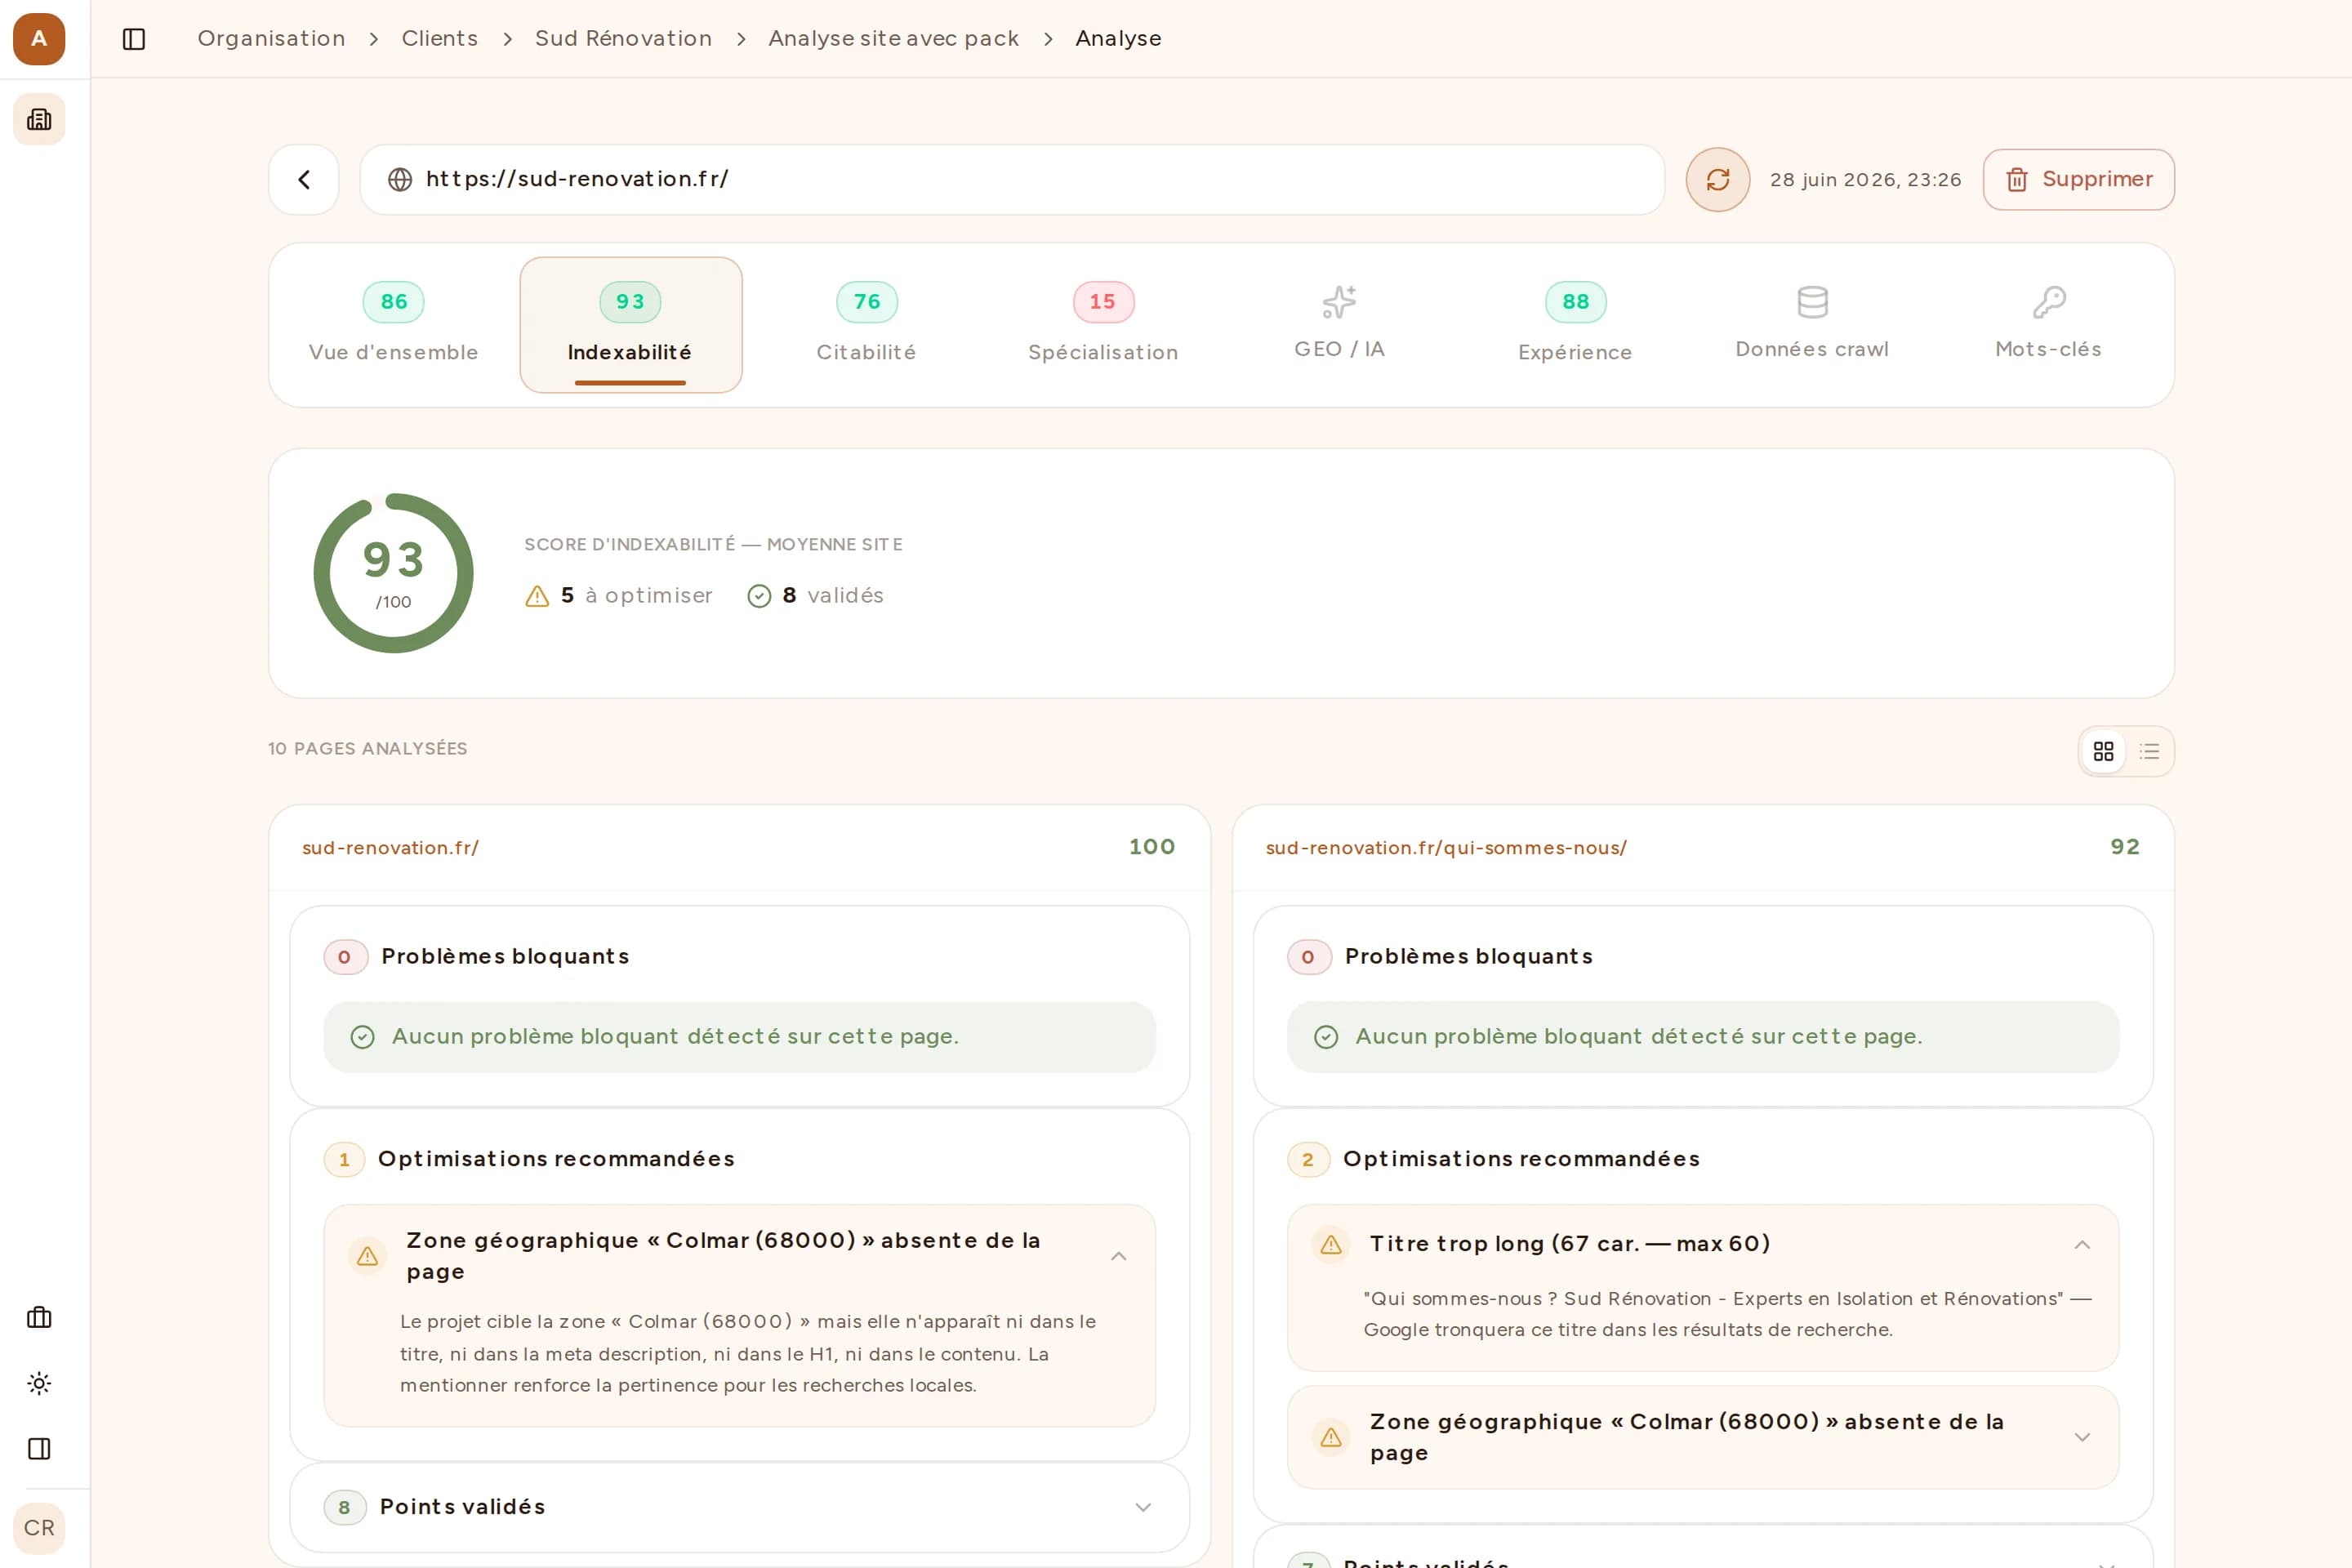Click check icon in homepage no-blocking message

coord(362,1037)
